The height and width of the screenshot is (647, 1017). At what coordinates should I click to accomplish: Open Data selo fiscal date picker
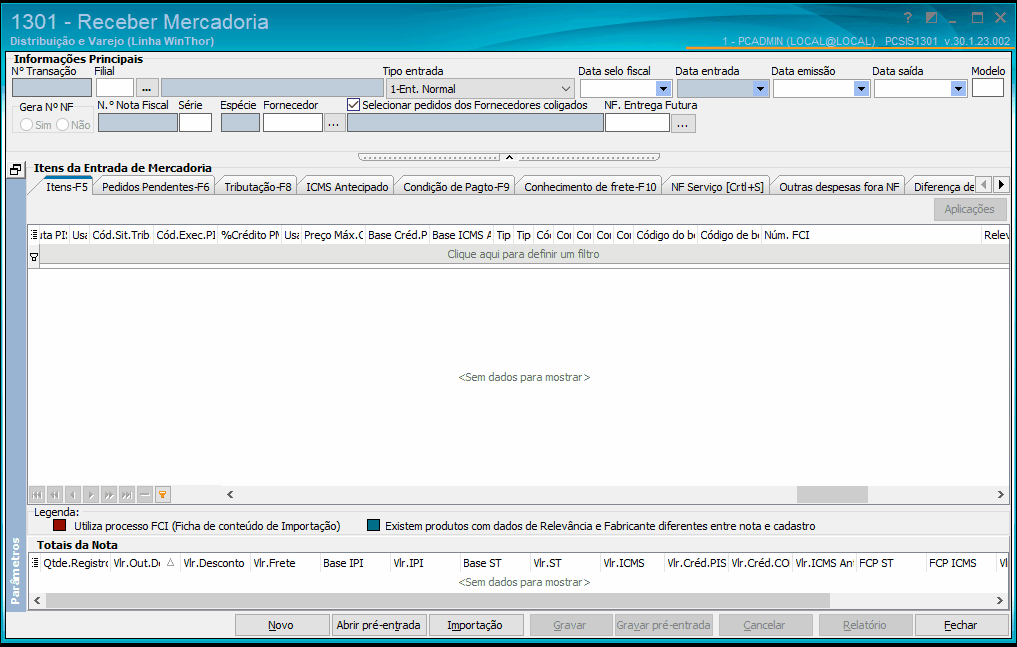663,89
